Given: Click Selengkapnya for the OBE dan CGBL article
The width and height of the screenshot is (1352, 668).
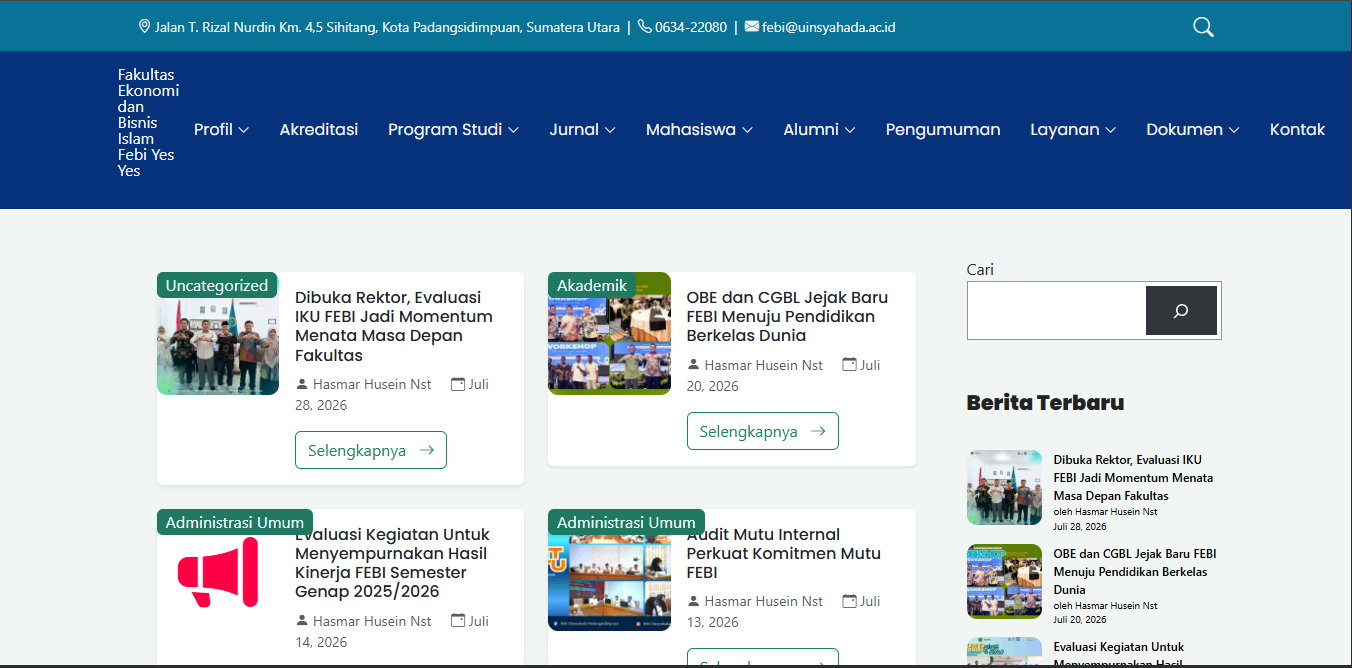Looking at the screenshot, I should click(763, 431).
